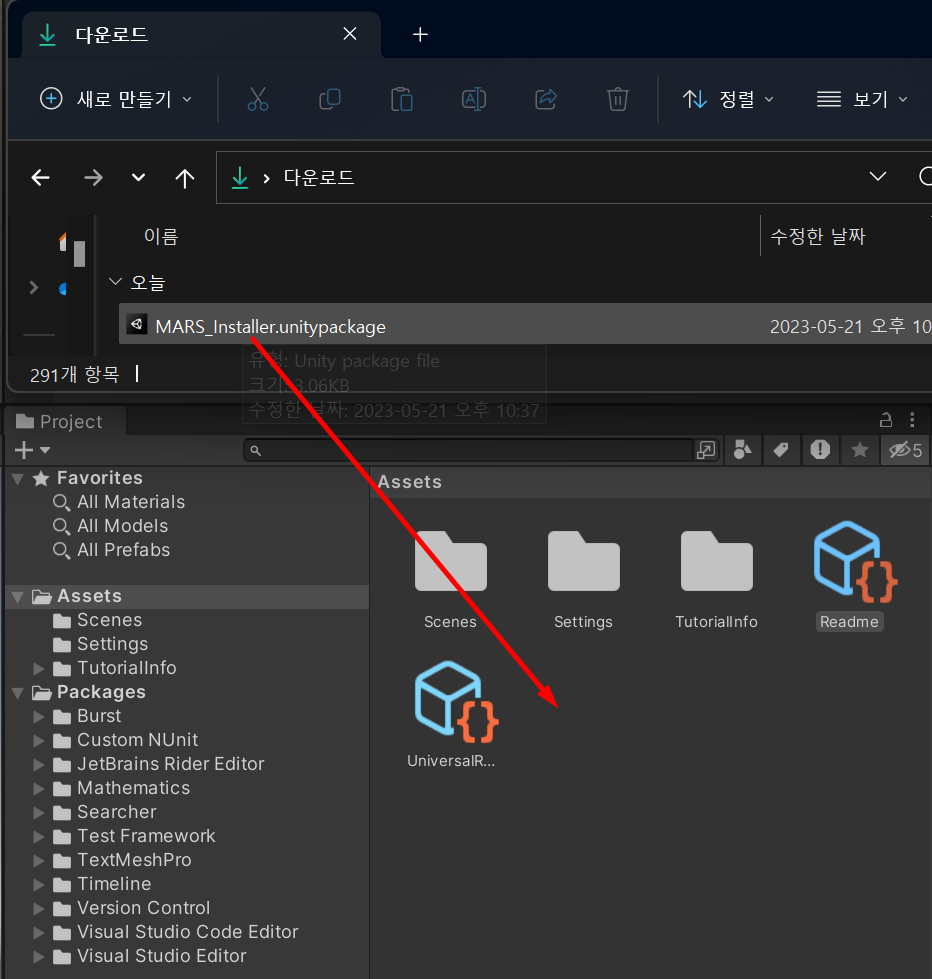Filter Project search by label tag icon
Viewport: 932px width, 979px height.
pyautogui.click(x=782, y=450)
